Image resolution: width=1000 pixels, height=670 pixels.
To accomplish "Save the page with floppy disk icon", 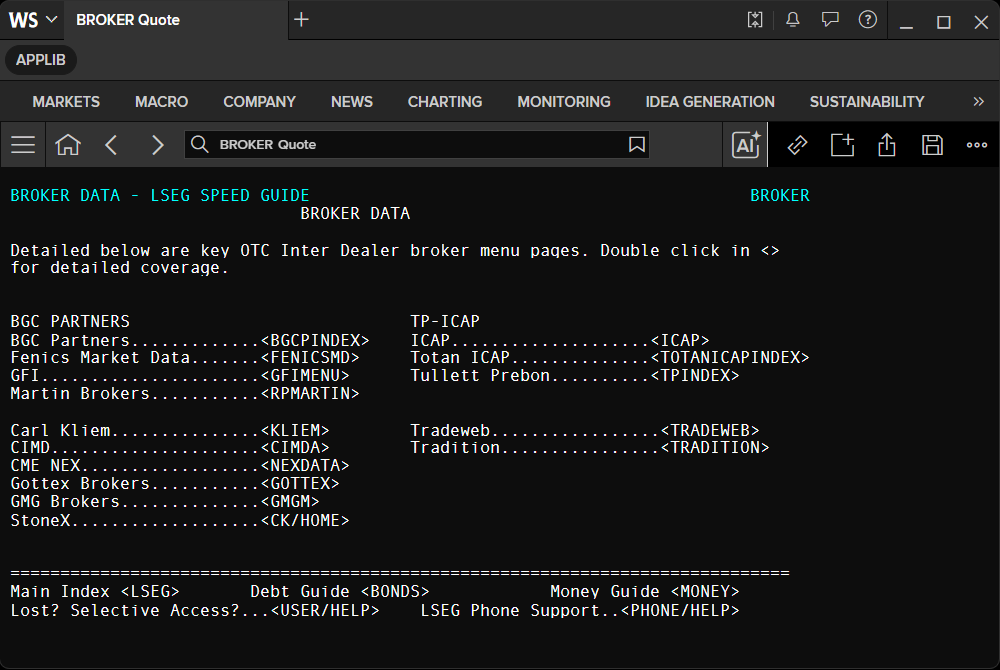I will click(x=932, y=145).
